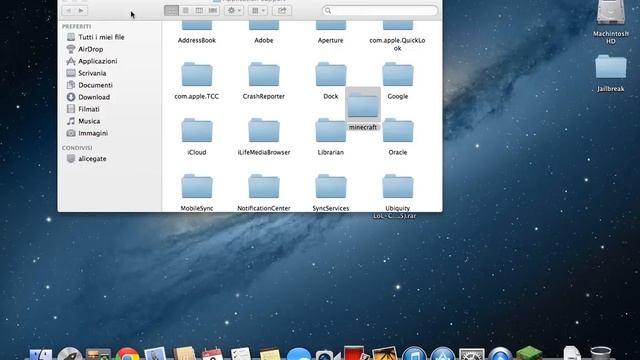Select the com.apple.QuickLook folder
This screenshot has width=640, height=360.
click(398, 27)
